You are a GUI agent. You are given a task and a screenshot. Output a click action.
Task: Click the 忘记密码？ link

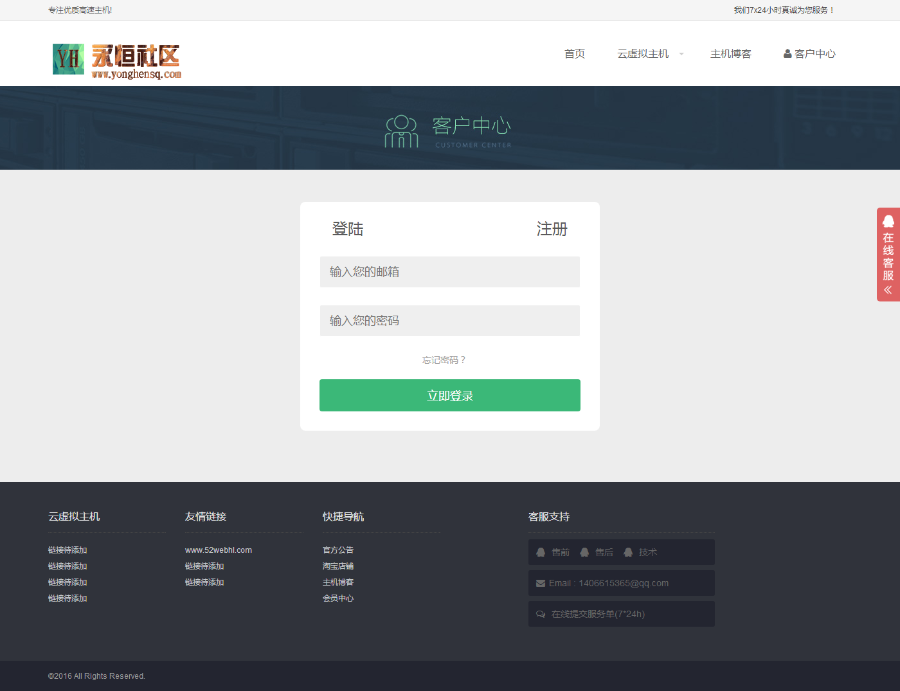tap(444, 360)
